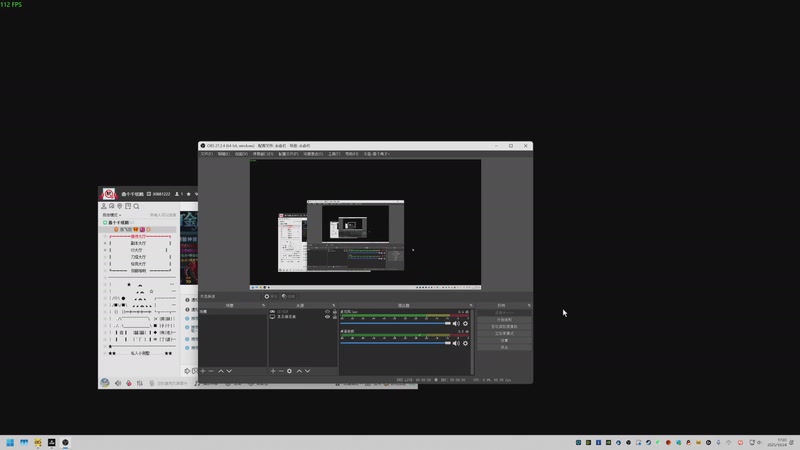
Task: Open the Profile menu in OBS
Action: (x=288, y=154)
